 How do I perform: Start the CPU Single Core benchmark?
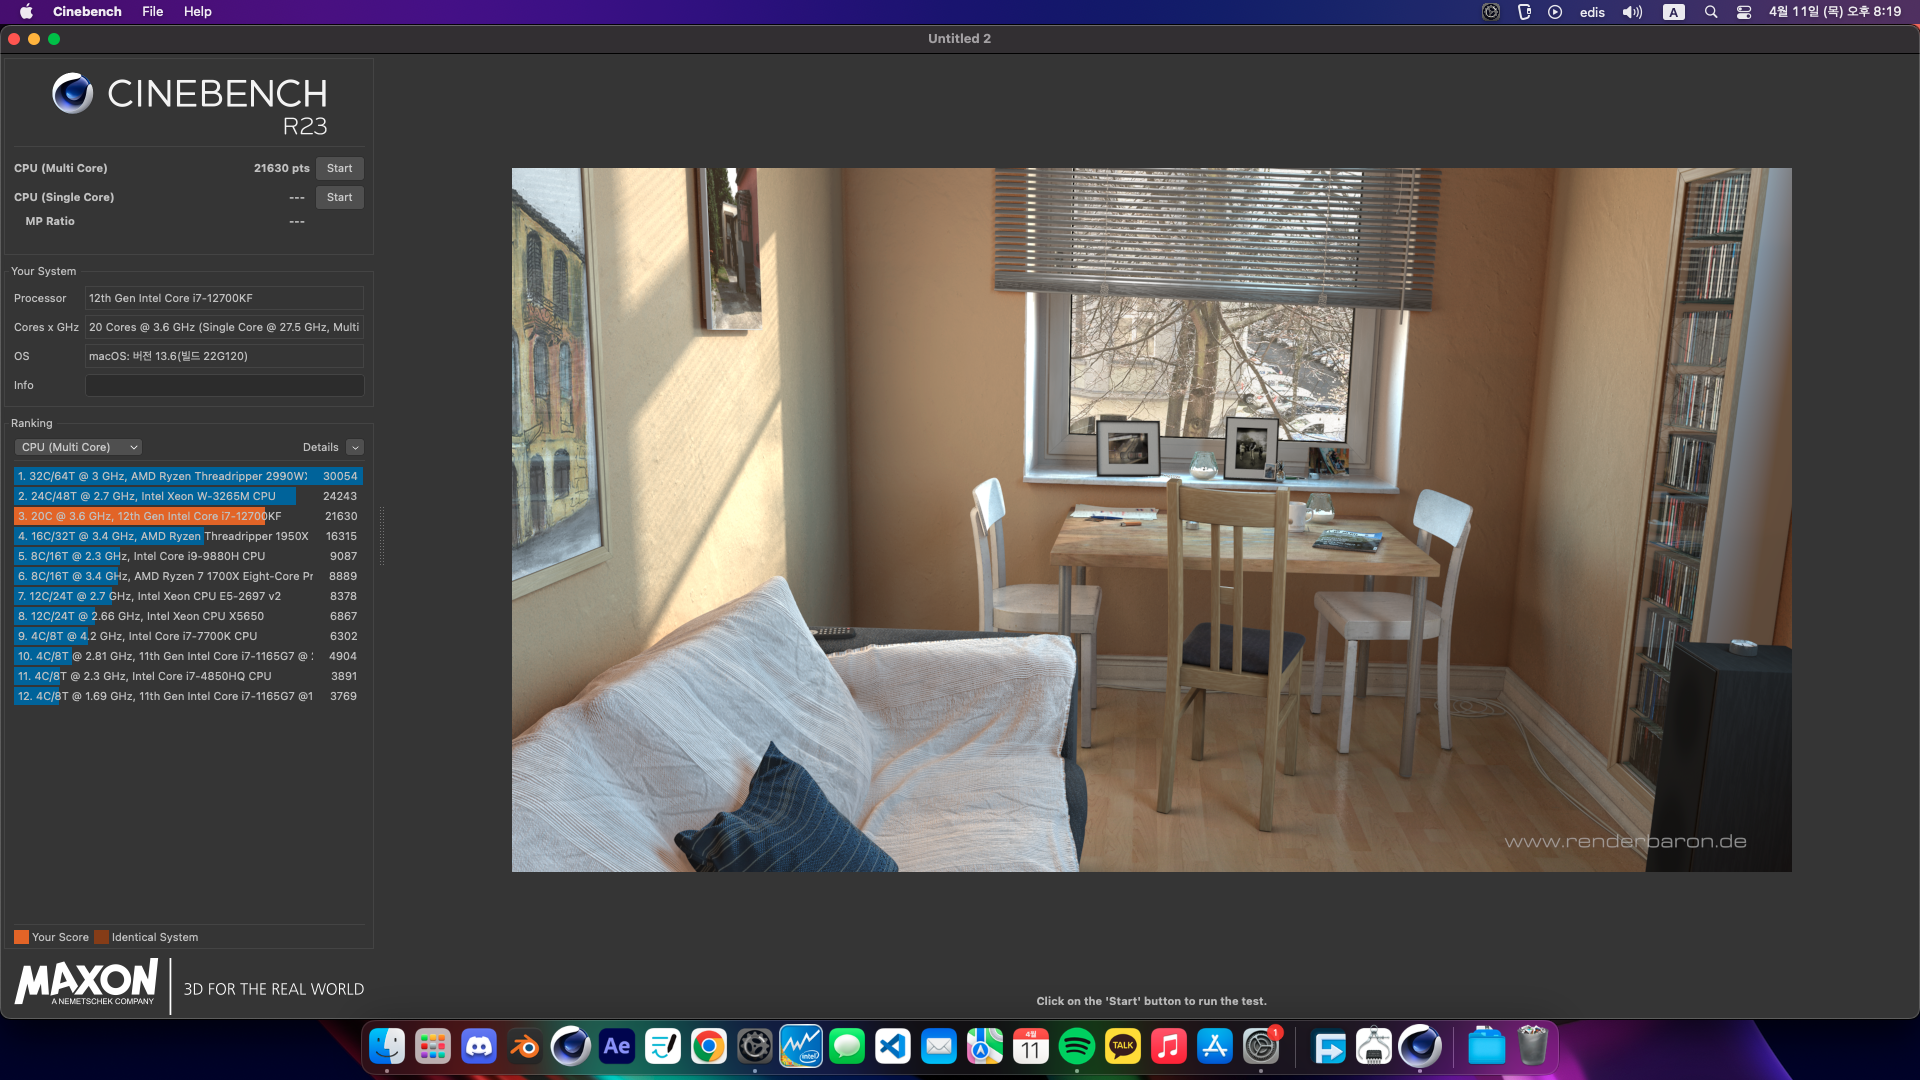pyautogui.click(x=339, y=197)
